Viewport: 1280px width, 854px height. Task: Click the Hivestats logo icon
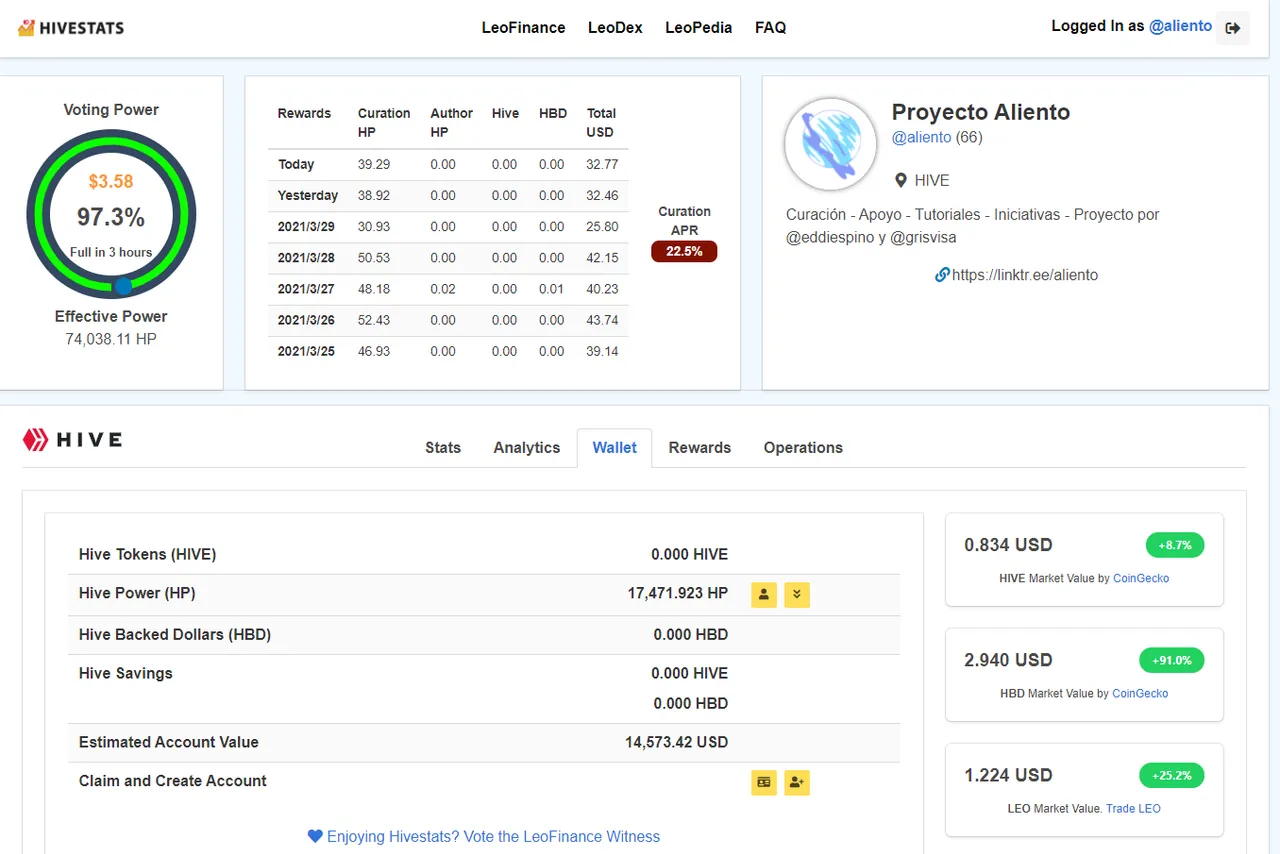[27, 28]
